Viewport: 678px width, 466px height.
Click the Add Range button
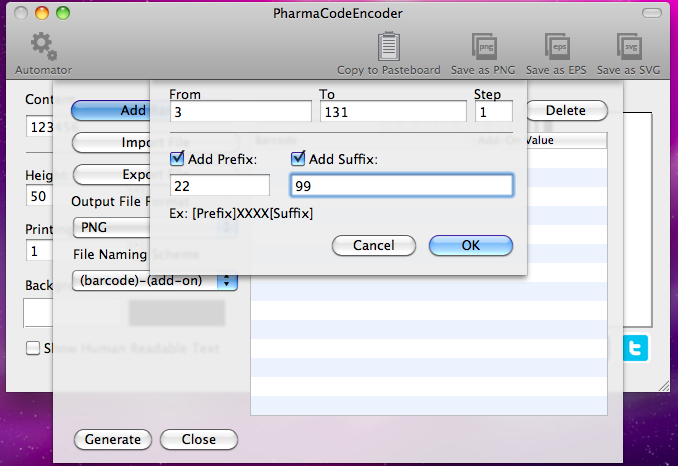pos(111,111)
